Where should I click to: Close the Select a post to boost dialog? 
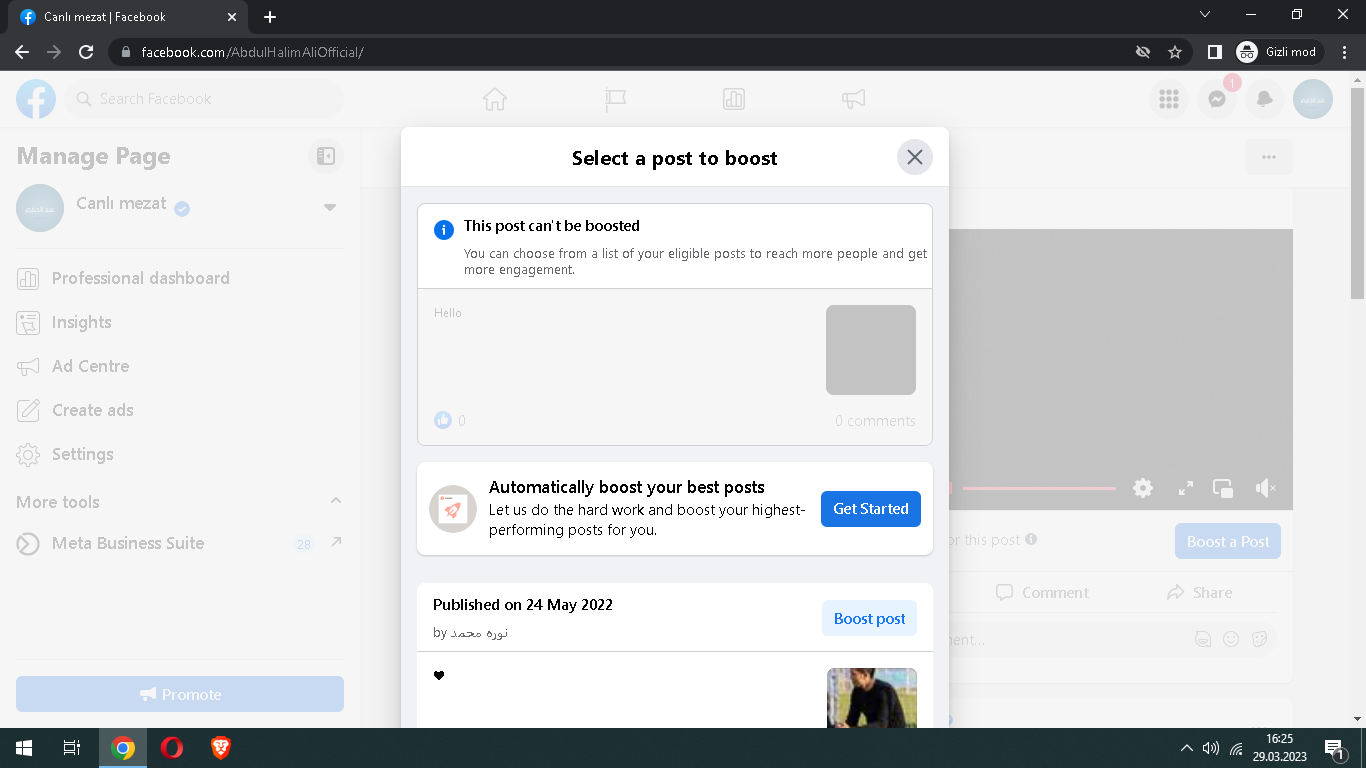coord(914,157)
